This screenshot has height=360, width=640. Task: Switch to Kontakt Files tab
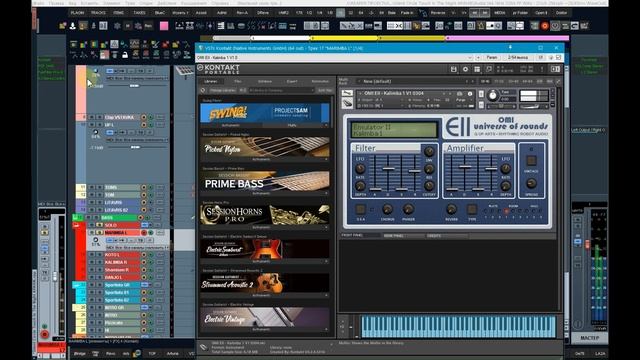(238, 81)
